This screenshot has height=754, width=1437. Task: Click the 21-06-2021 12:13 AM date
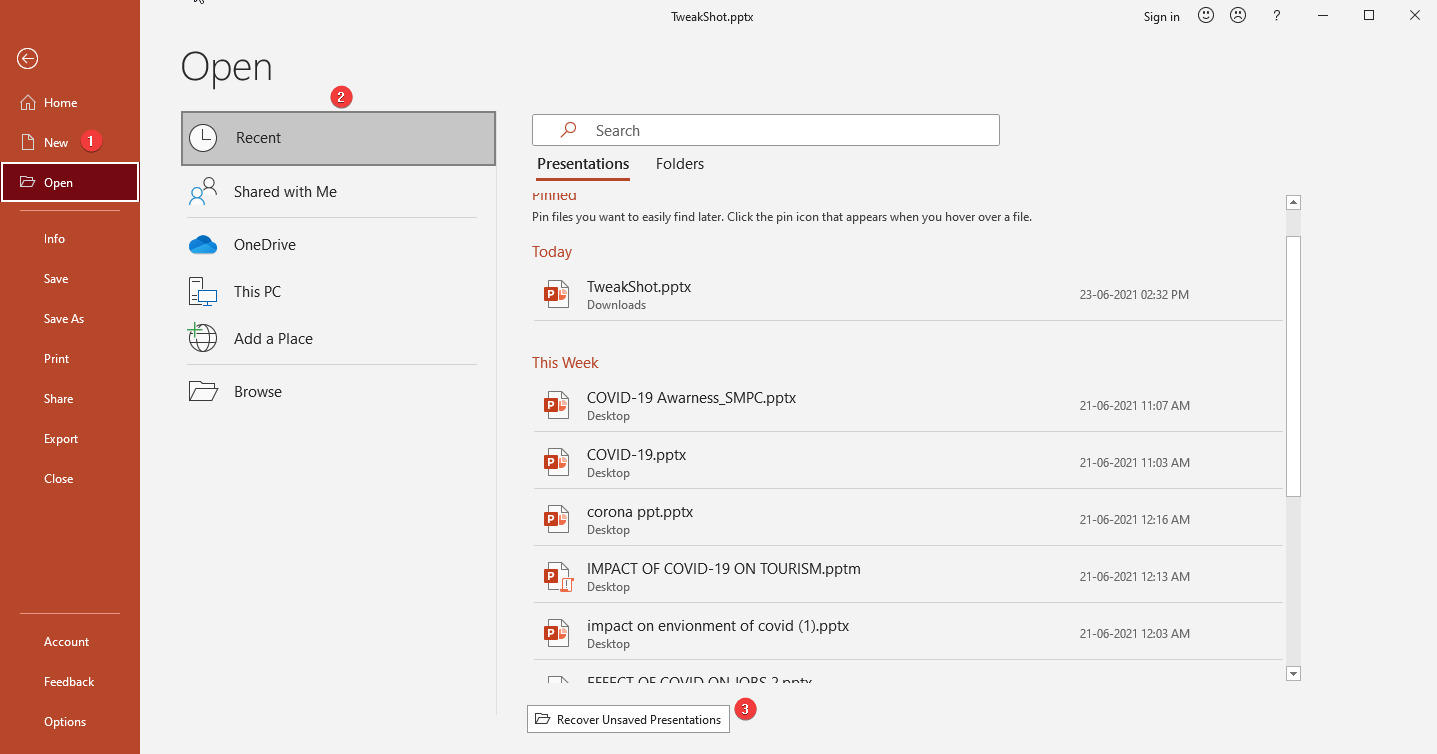pos(1134,577)
